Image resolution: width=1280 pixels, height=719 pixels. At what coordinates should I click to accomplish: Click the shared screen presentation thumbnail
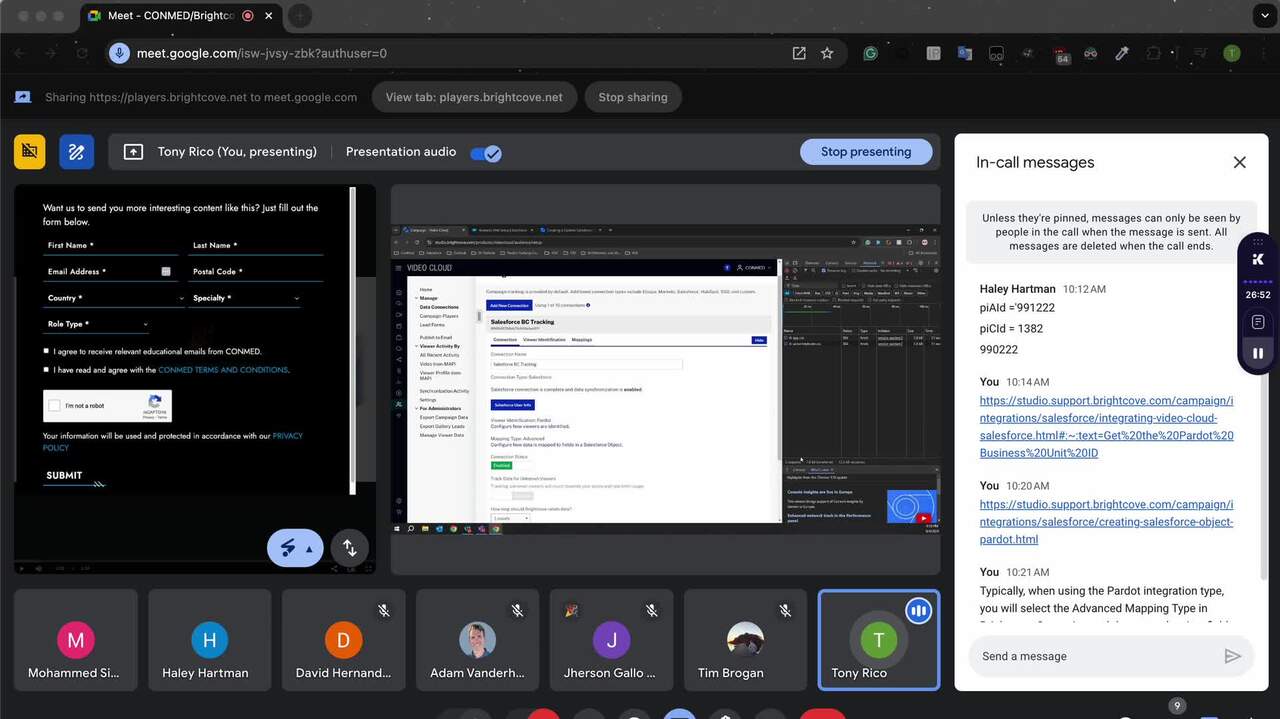point(665,379)
